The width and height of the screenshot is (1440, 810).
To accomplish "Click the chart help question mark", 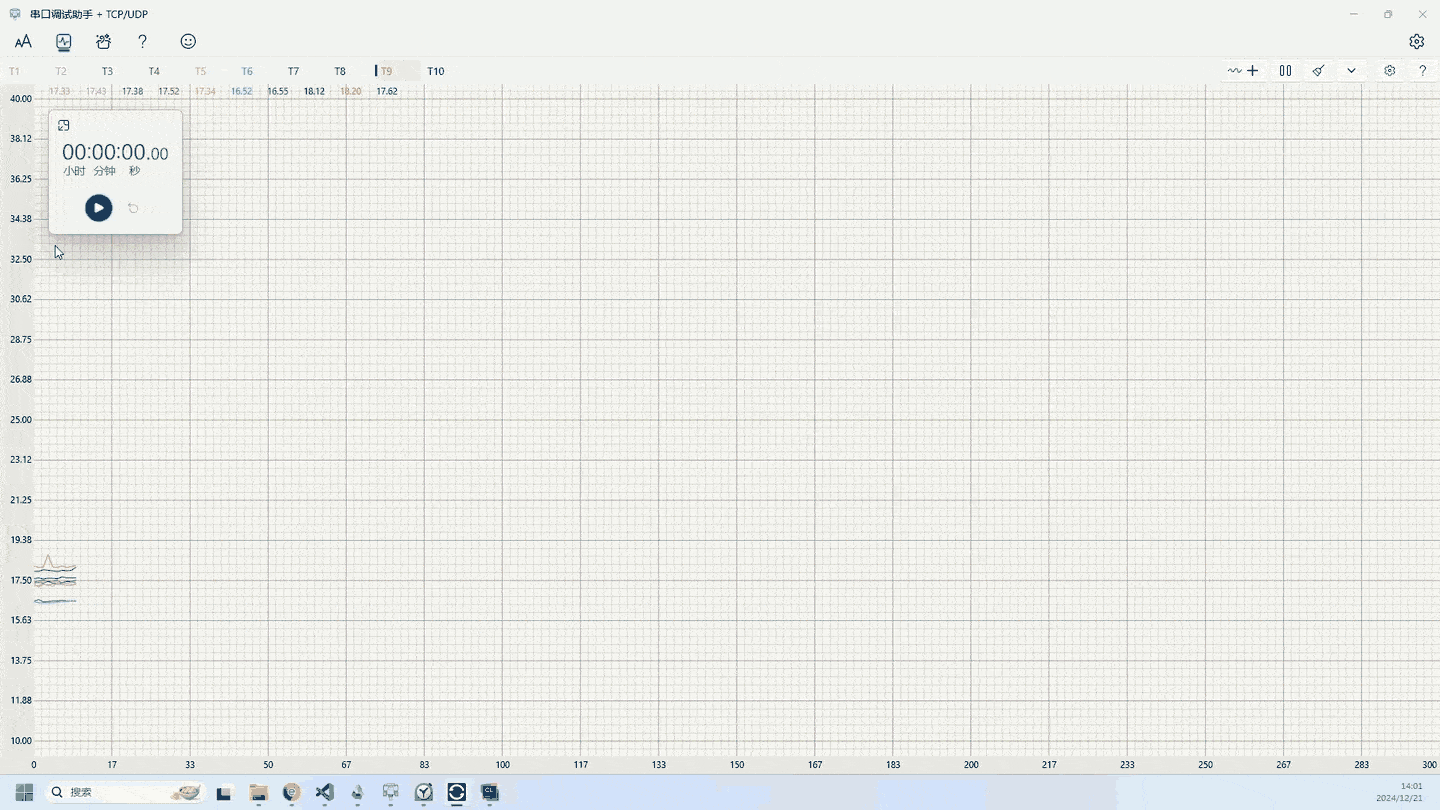I will (1422, 71).
